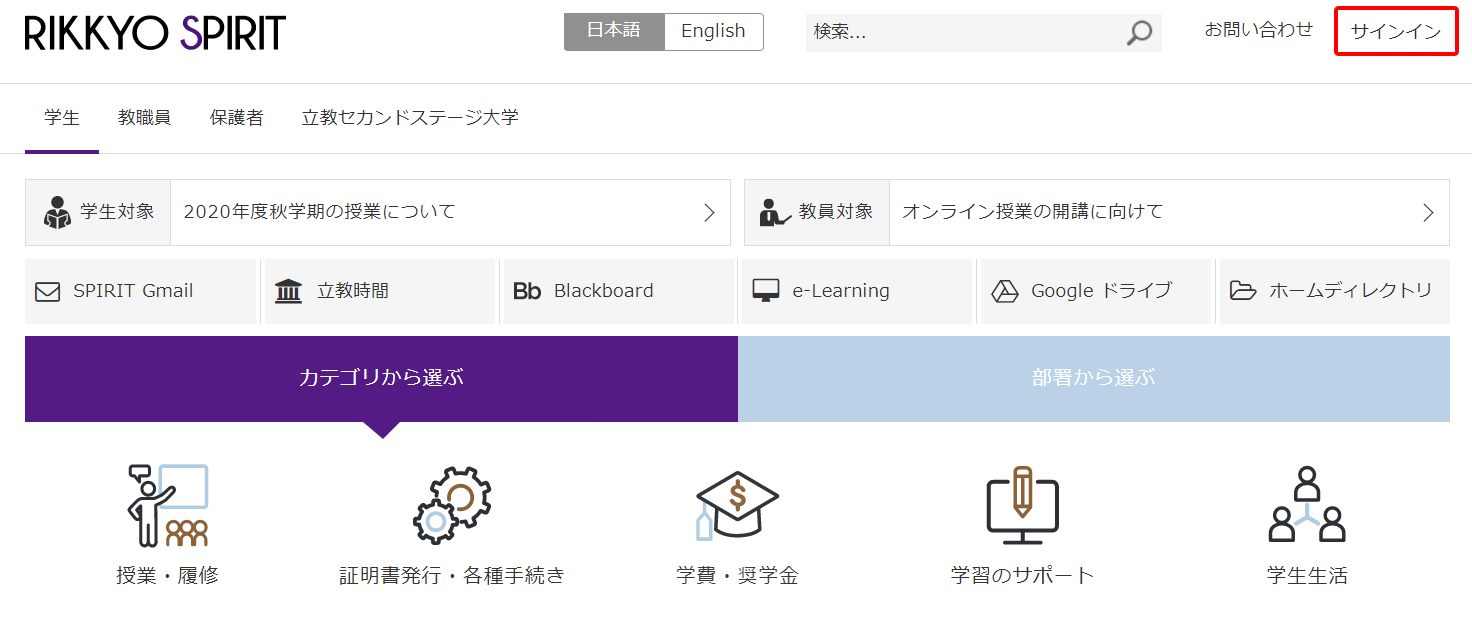Image resolution: width=1472 pixels, height=629 pixels.
Task: Switch to カテゴリから選ぶ tab
Action: coord(381,378)
